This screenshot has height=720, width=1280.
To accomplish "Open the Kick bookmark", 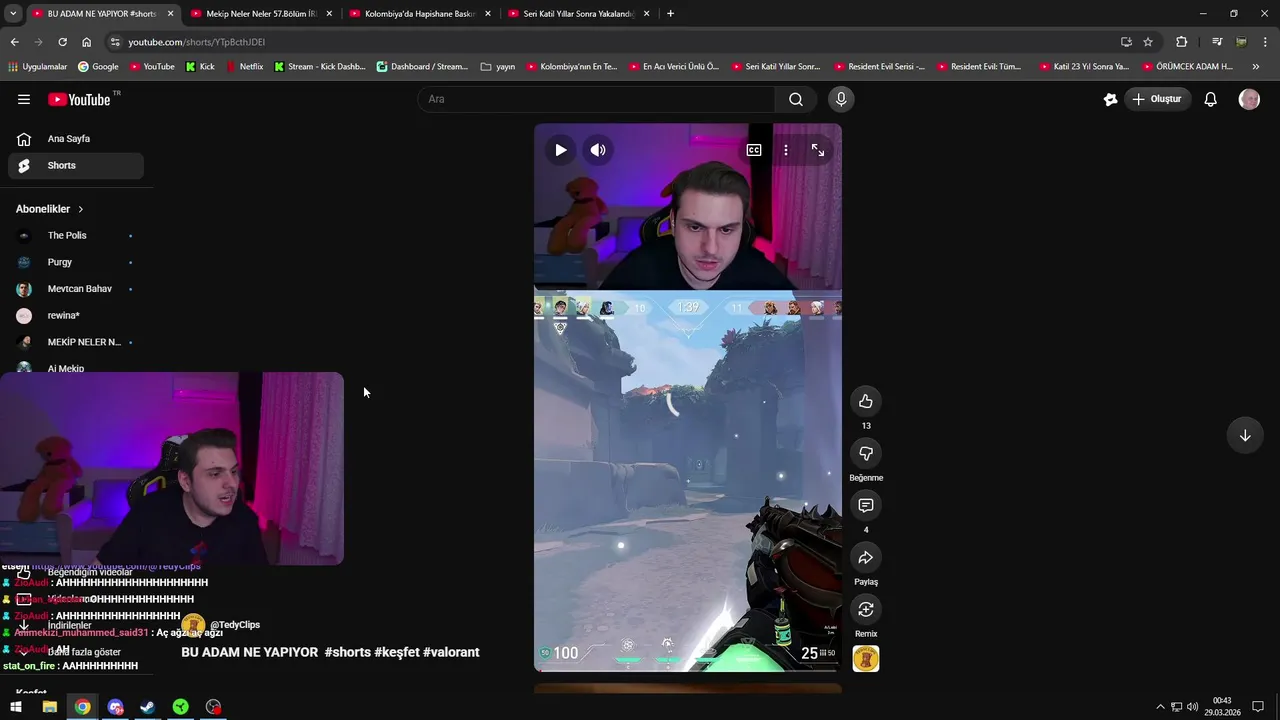I will click(200, 67).
